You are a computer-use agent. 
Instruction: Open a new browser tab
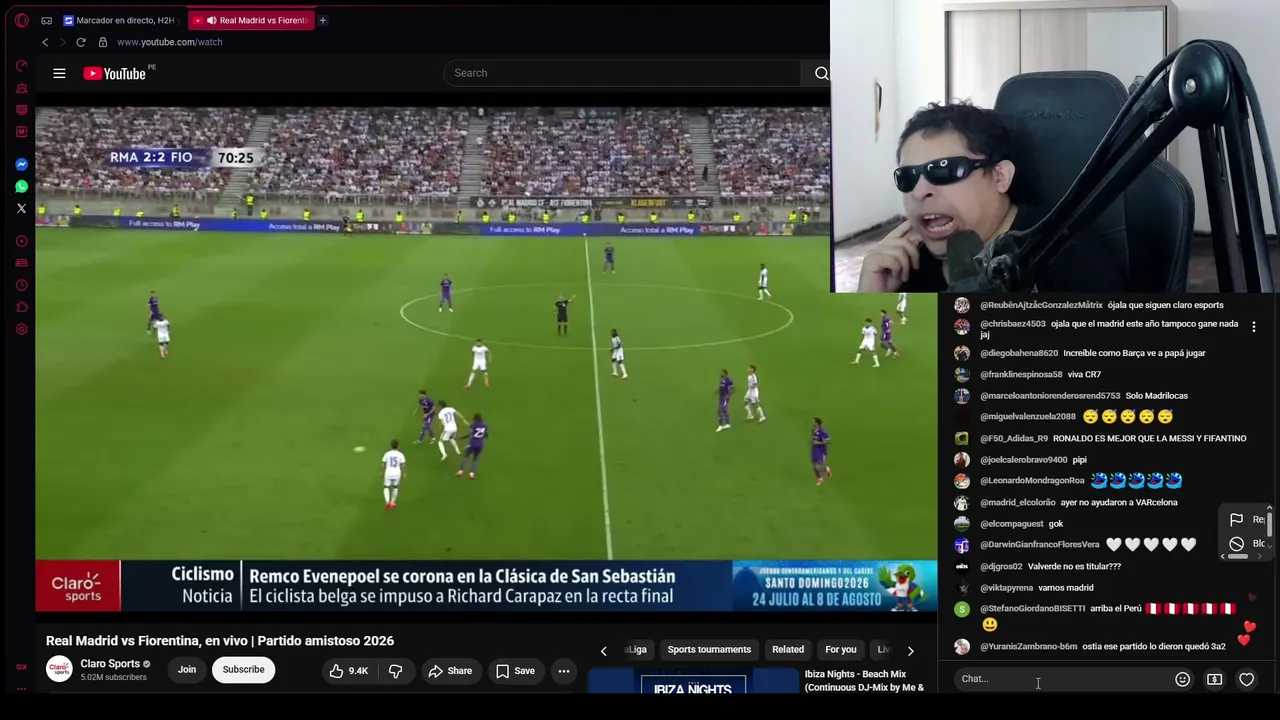tap(323, 20)
